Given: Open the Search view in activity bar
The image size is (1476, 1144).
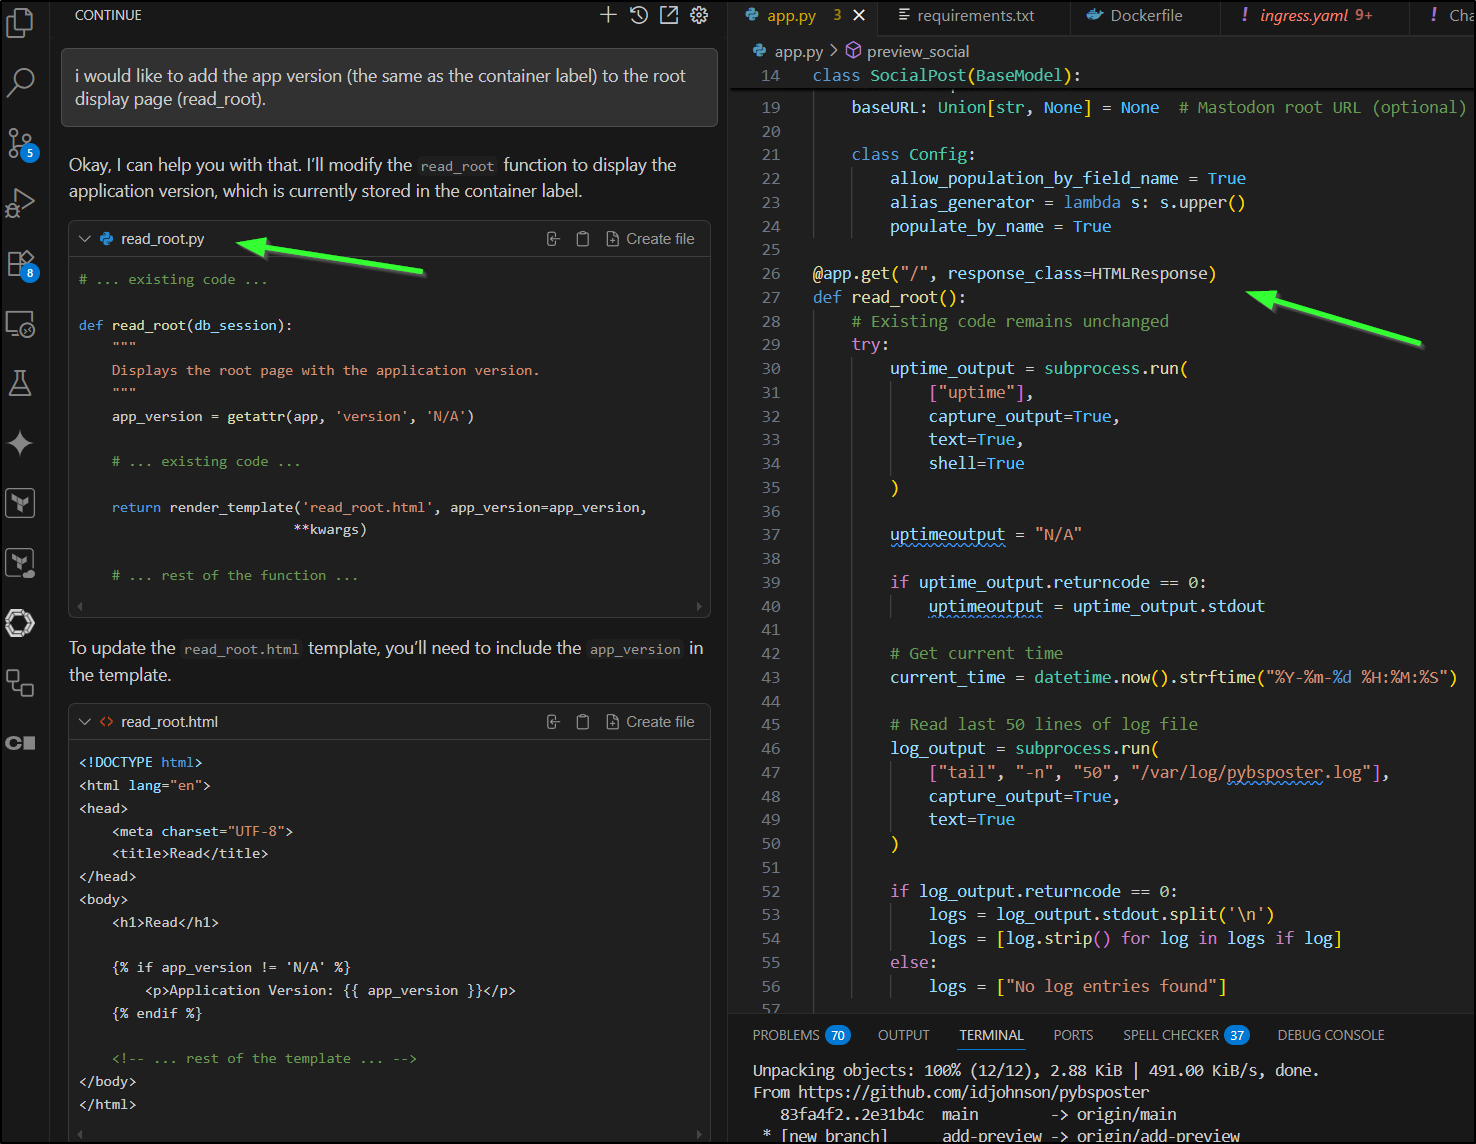Looking at the screenshot, I should point(20,82).
